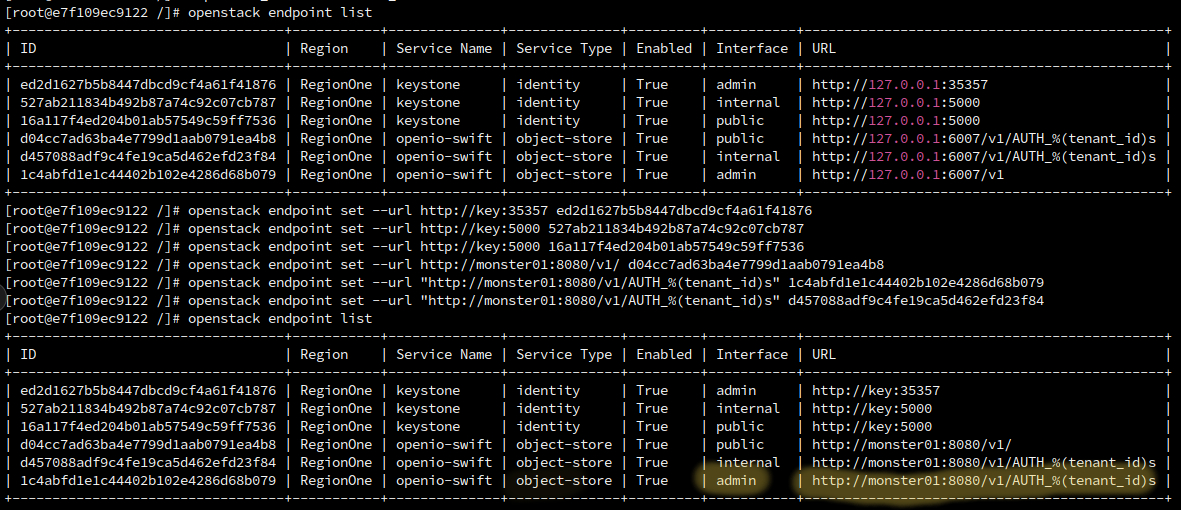Viewport: 1181px width, 510px height.
Task: Click the Service Type header in first table
Action: pos(564,48)
